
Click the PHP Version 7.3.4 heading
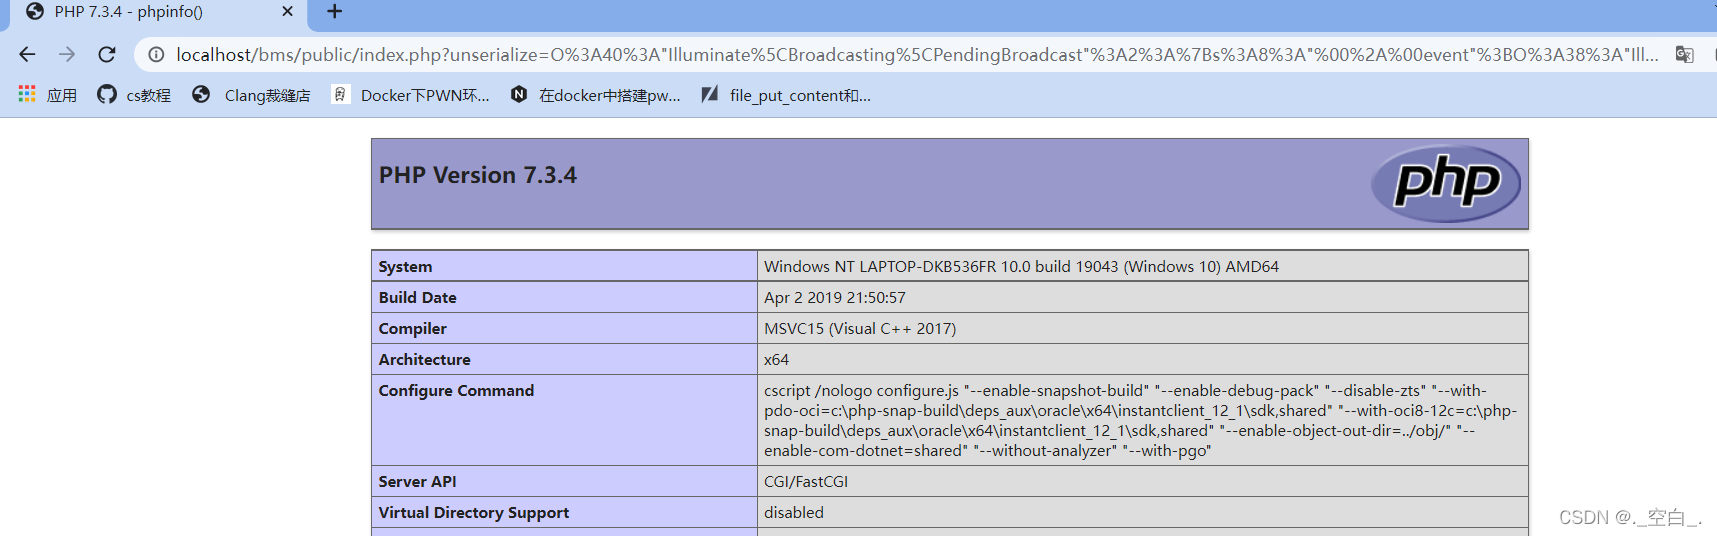tap(478, 175)
